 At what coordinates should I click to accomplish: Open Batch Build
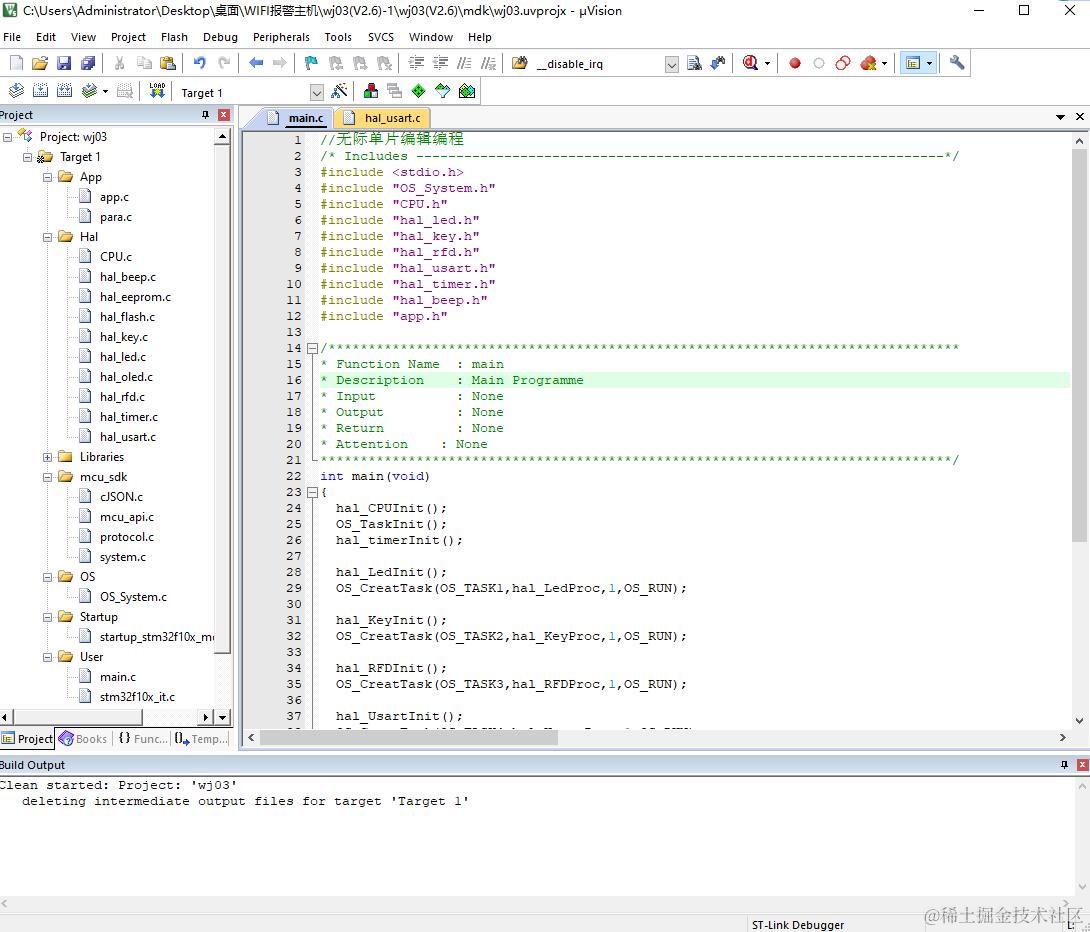coord(89,90)
